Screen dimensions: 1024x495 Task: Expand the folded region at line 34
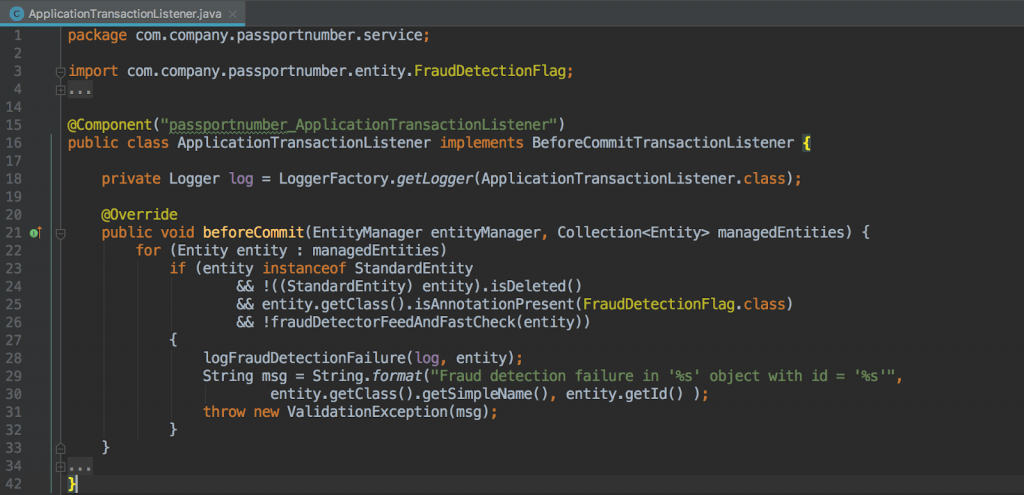point(60,465)
